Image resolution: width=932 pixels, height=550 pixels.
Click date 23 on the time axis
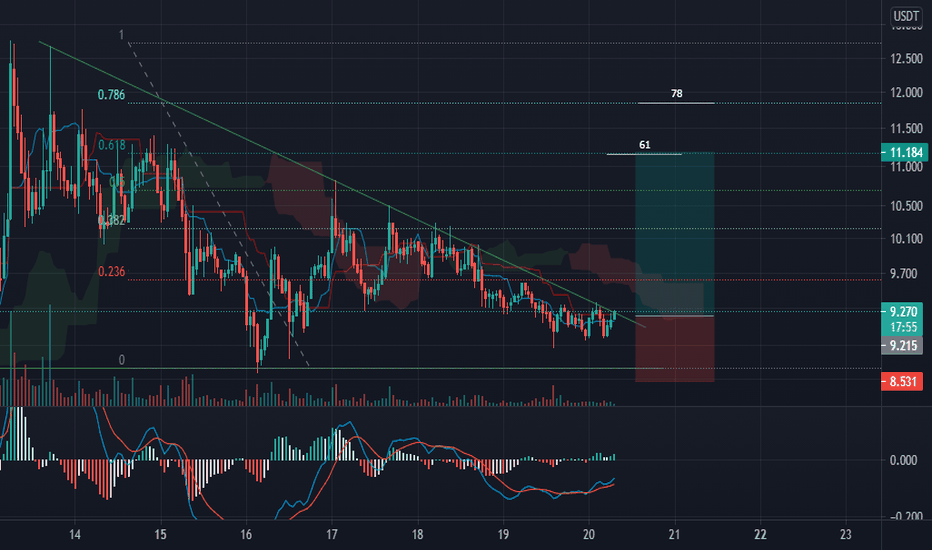846,535
